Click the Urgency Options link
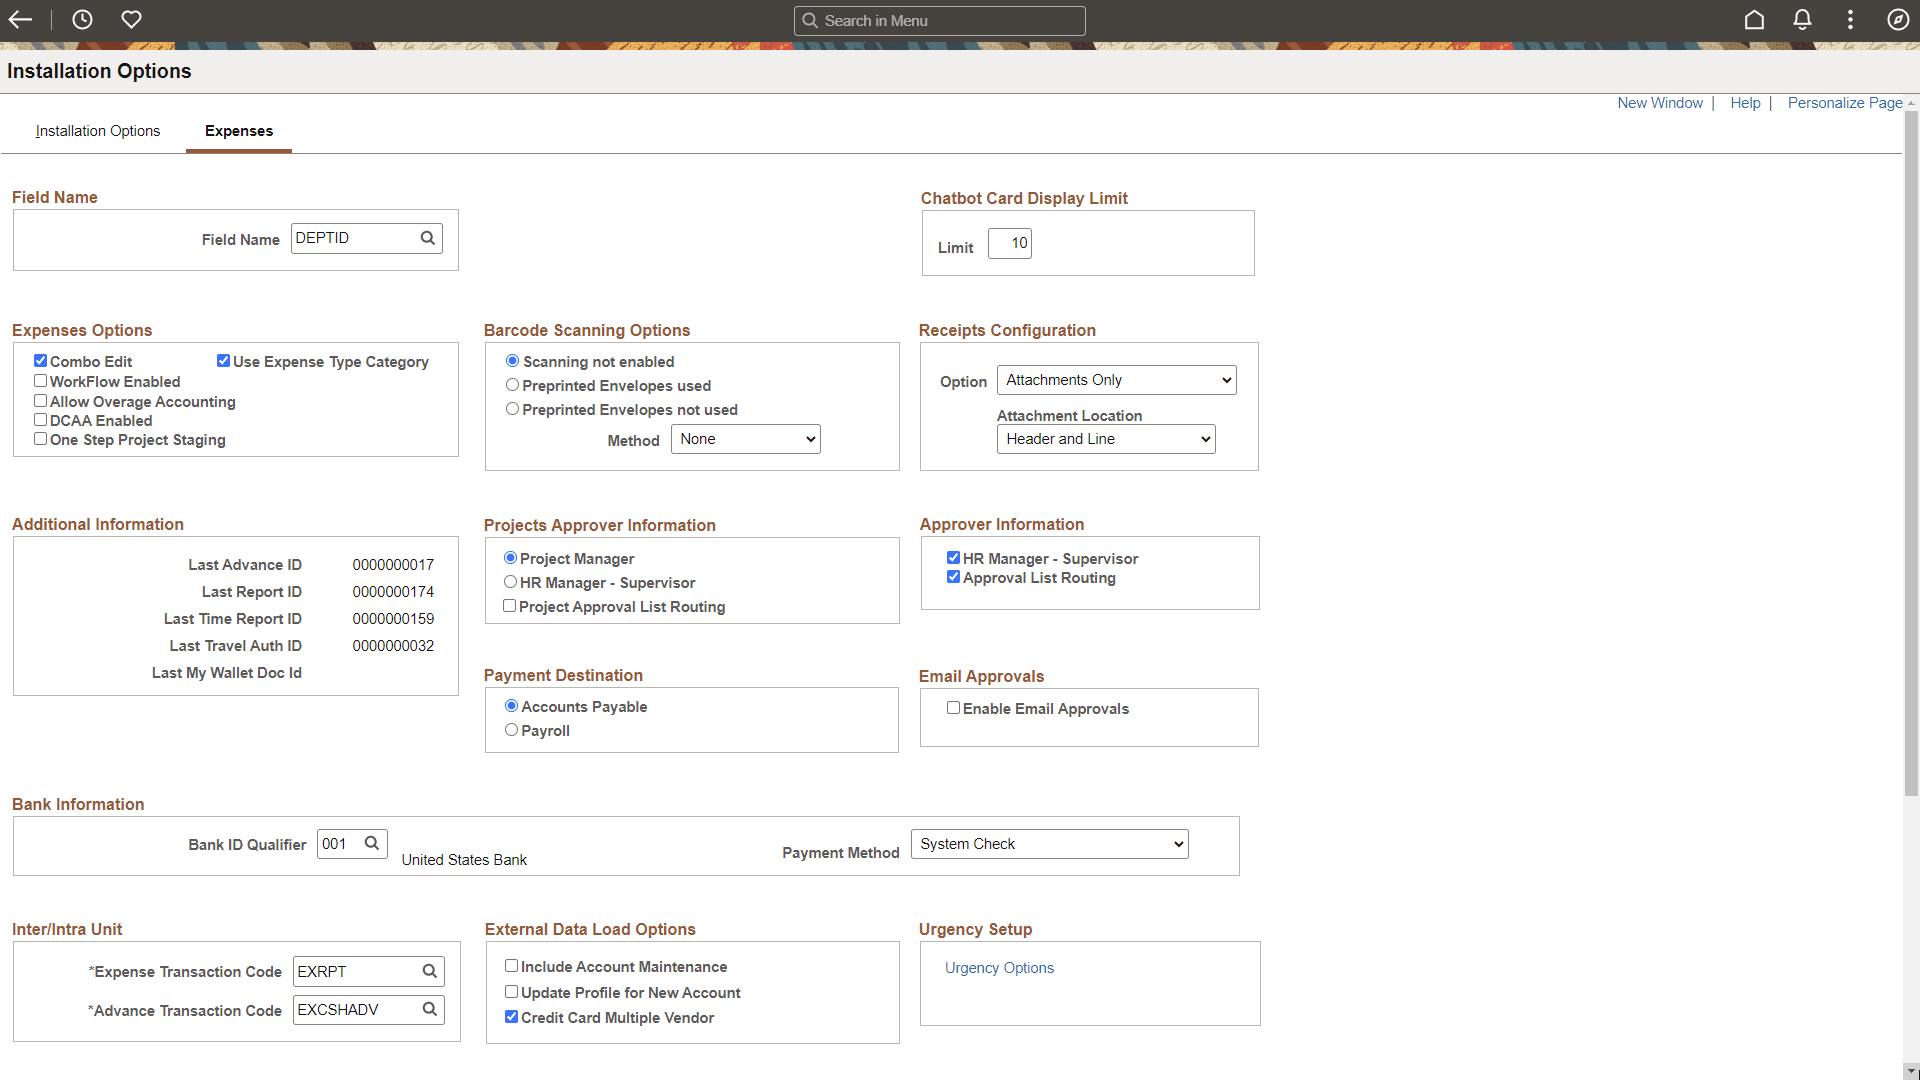This screenshot has height=1080, width=1920. click(998, 967)
